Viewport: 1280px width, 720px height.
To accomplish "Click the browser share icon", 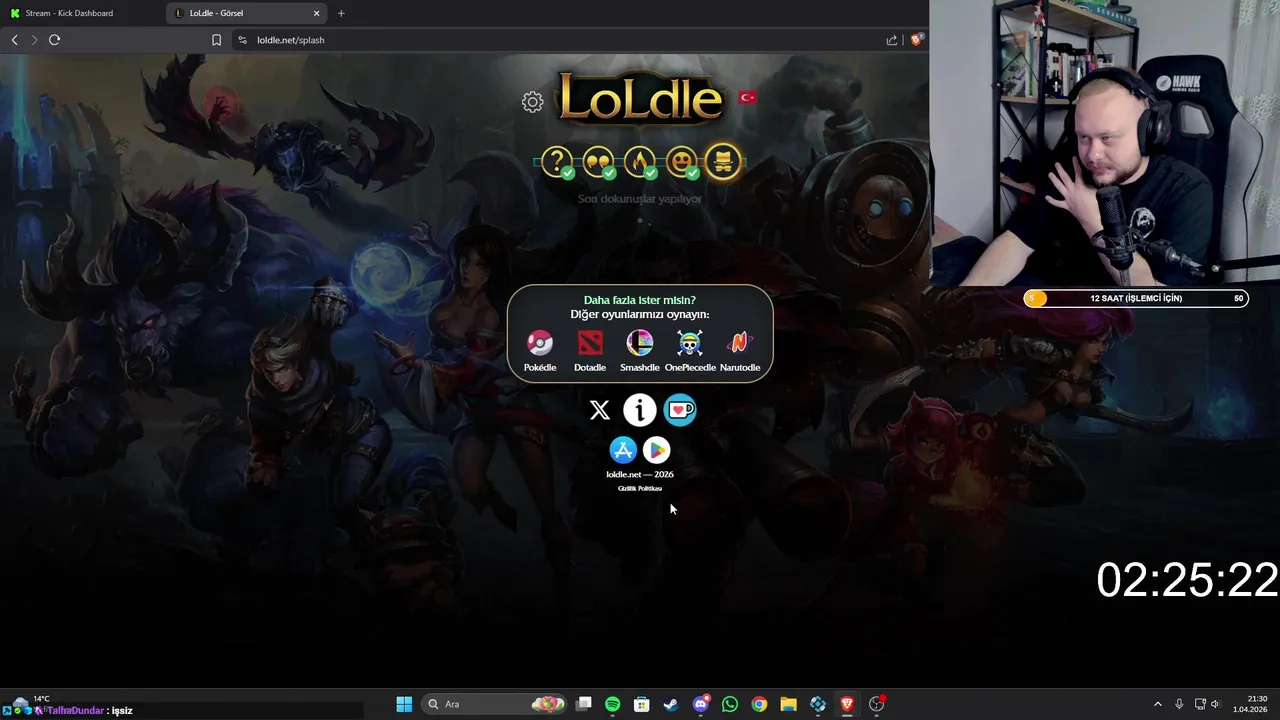I will pos(891,40).
